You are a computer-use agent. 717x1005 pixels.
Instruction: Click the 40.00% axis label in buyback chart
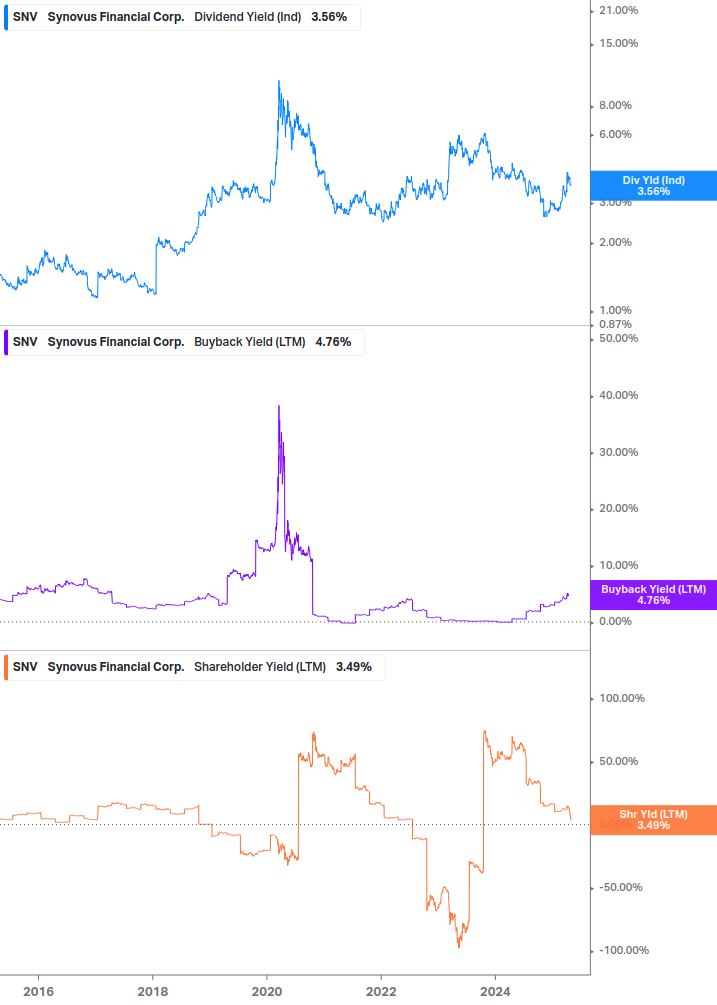[618, 395]
